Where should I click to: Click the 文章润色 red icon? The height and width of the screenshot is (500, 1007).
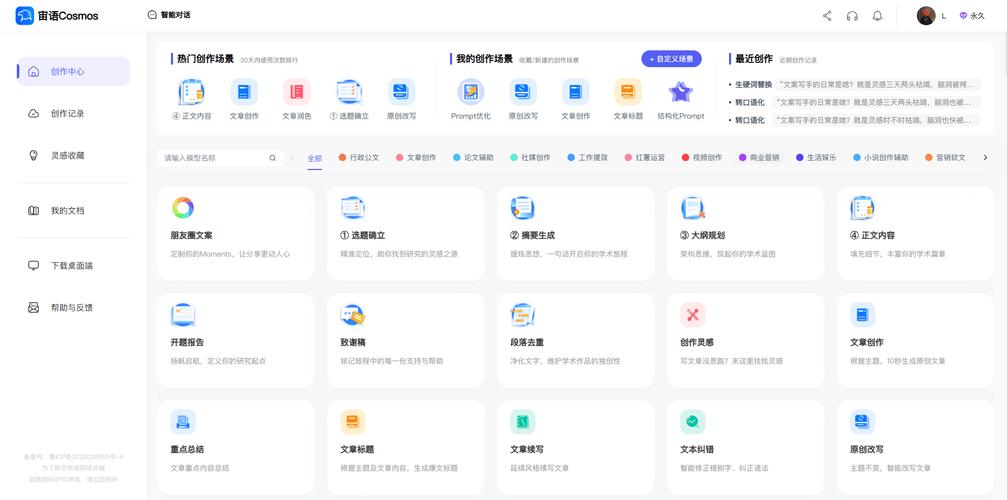[296, 93]
